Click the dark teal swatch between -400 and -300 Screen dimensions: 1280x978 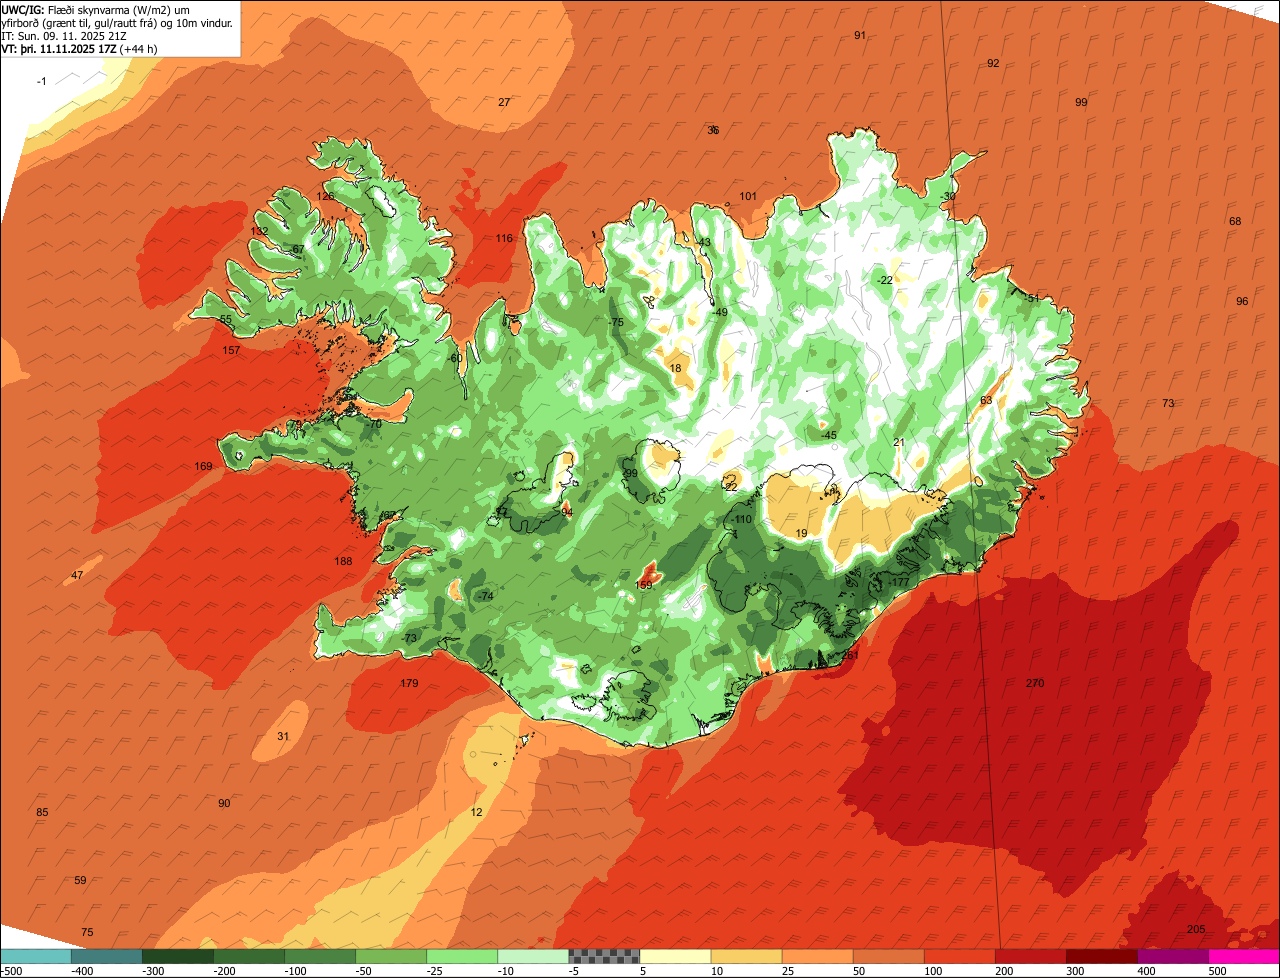click(106, 956)
